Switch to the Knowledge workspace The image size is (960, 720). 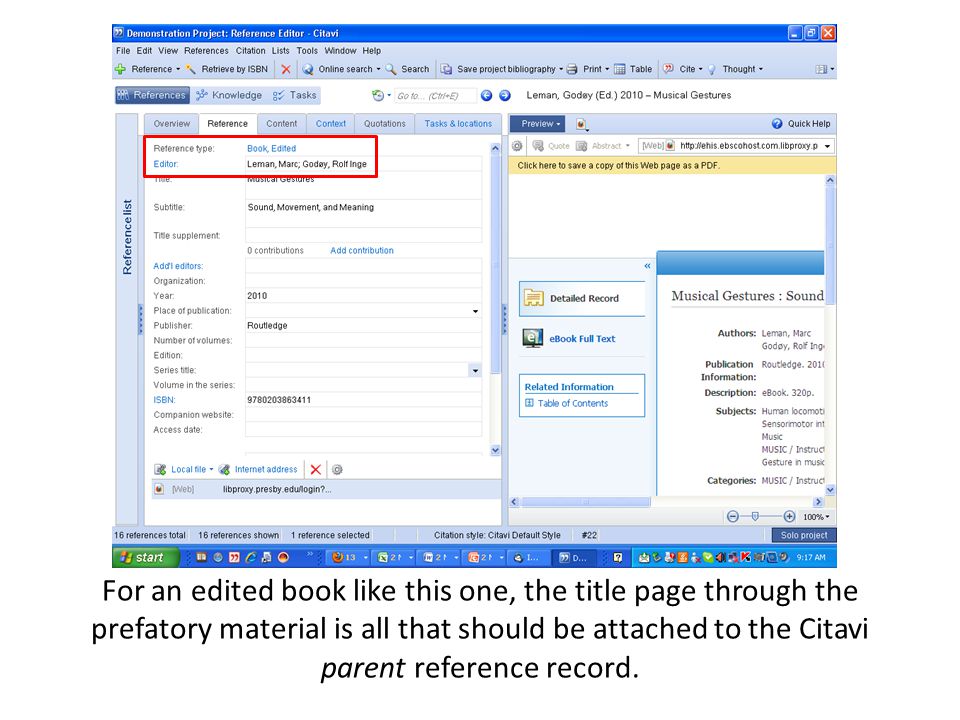coord(229,96)
